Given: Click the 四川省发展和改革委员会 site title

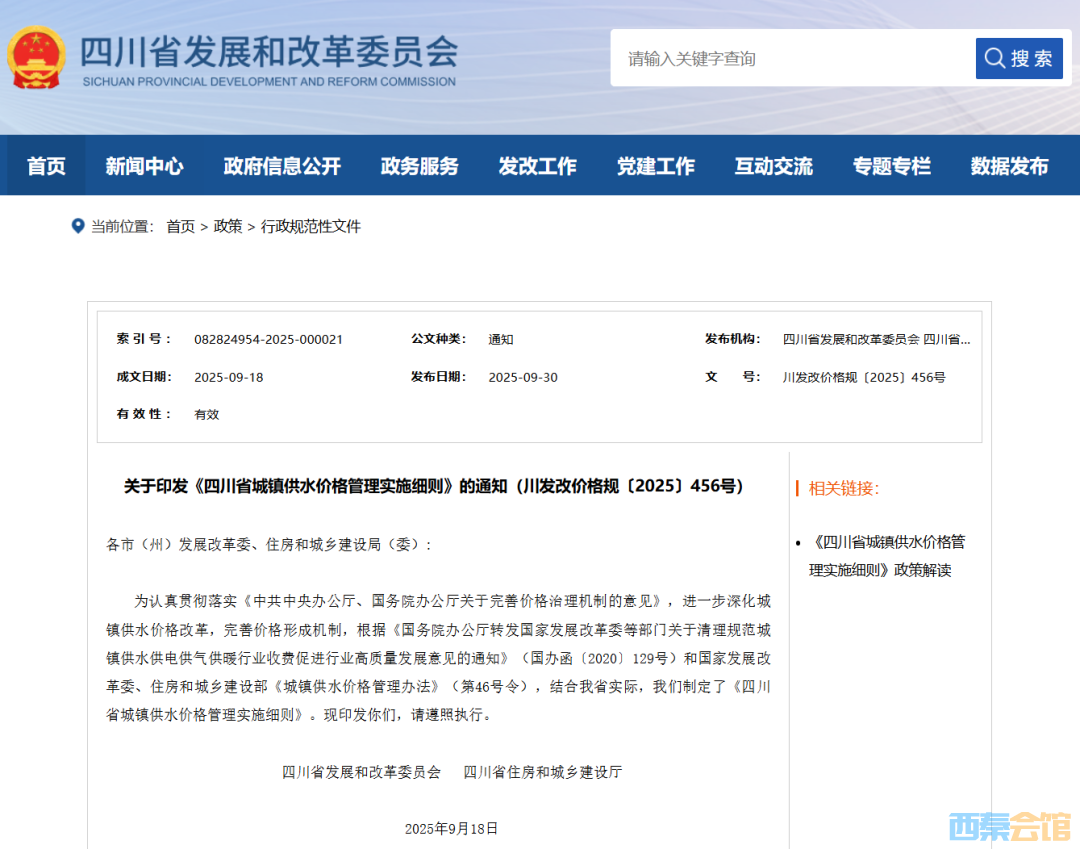Looking at the screenshot, I should pyautogui.click(x=268, y=50).
